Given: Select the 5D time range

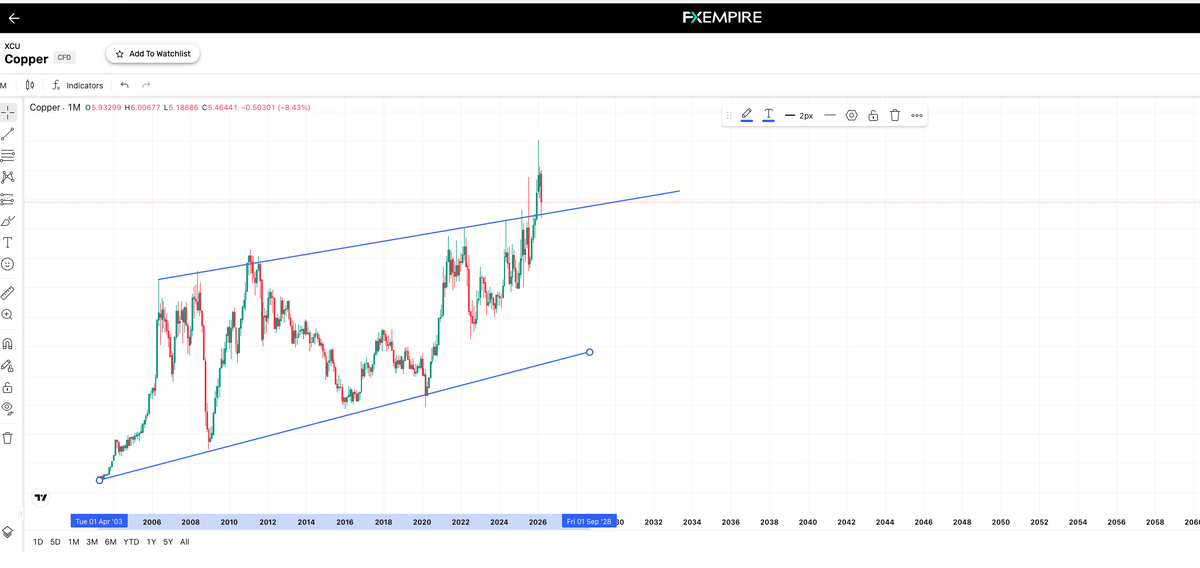Looking at the screenshot, I should [55, 542].
